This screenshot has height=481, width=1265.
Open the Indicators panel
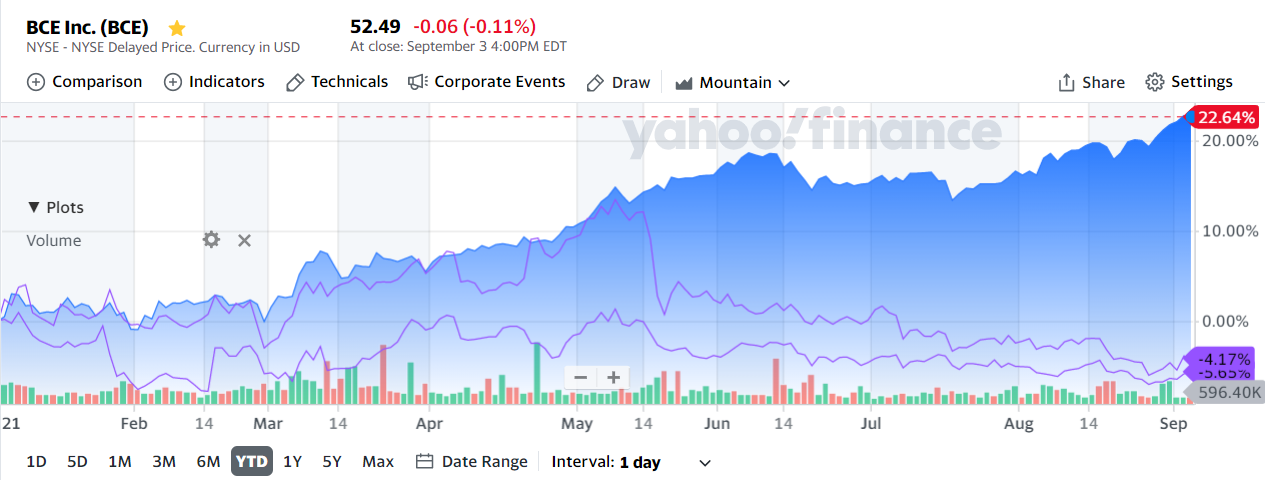click(214, 82)
